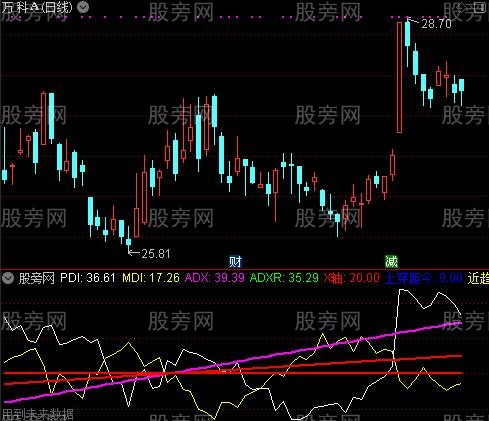Select the ADX: 39.39 indicator value
489x421 pixels.
(215, 278)
